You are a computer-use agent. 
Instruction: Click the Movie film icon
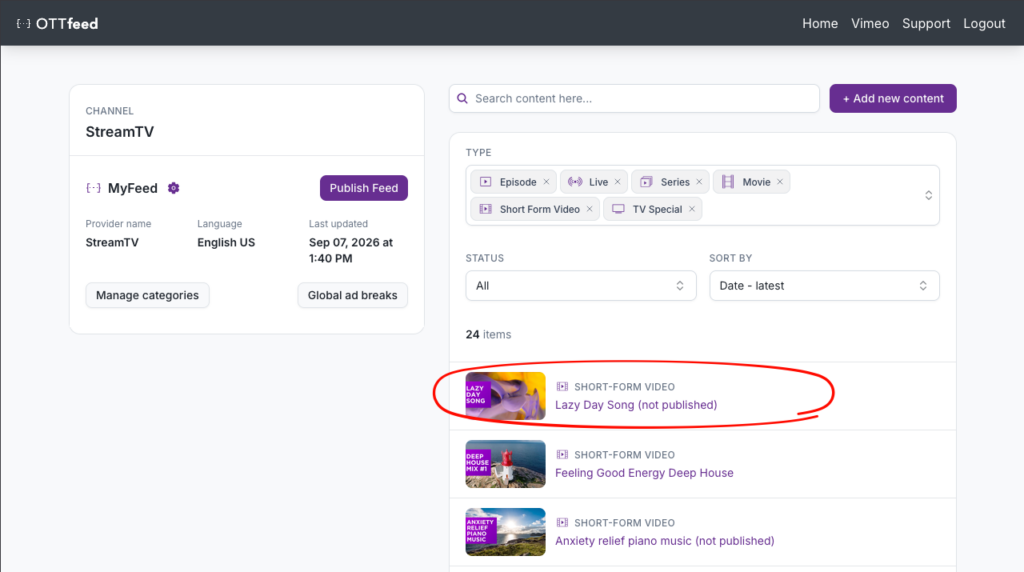[728, 182]
